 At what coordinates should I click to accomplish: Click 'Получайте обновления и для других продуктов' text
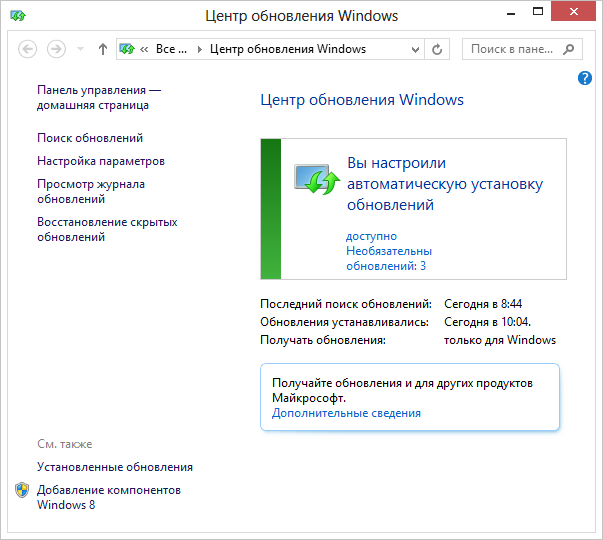402,383
